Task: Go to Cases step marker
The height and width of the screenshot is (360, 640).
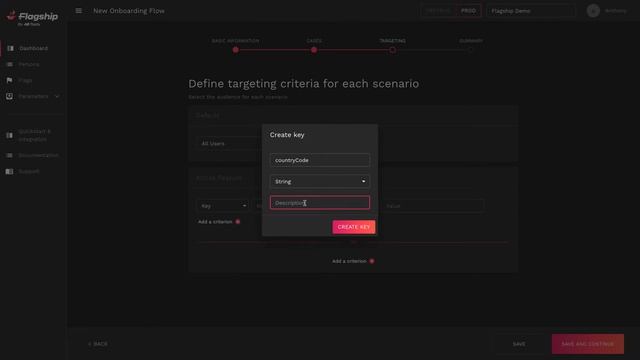Action: (x=314, y=50)
